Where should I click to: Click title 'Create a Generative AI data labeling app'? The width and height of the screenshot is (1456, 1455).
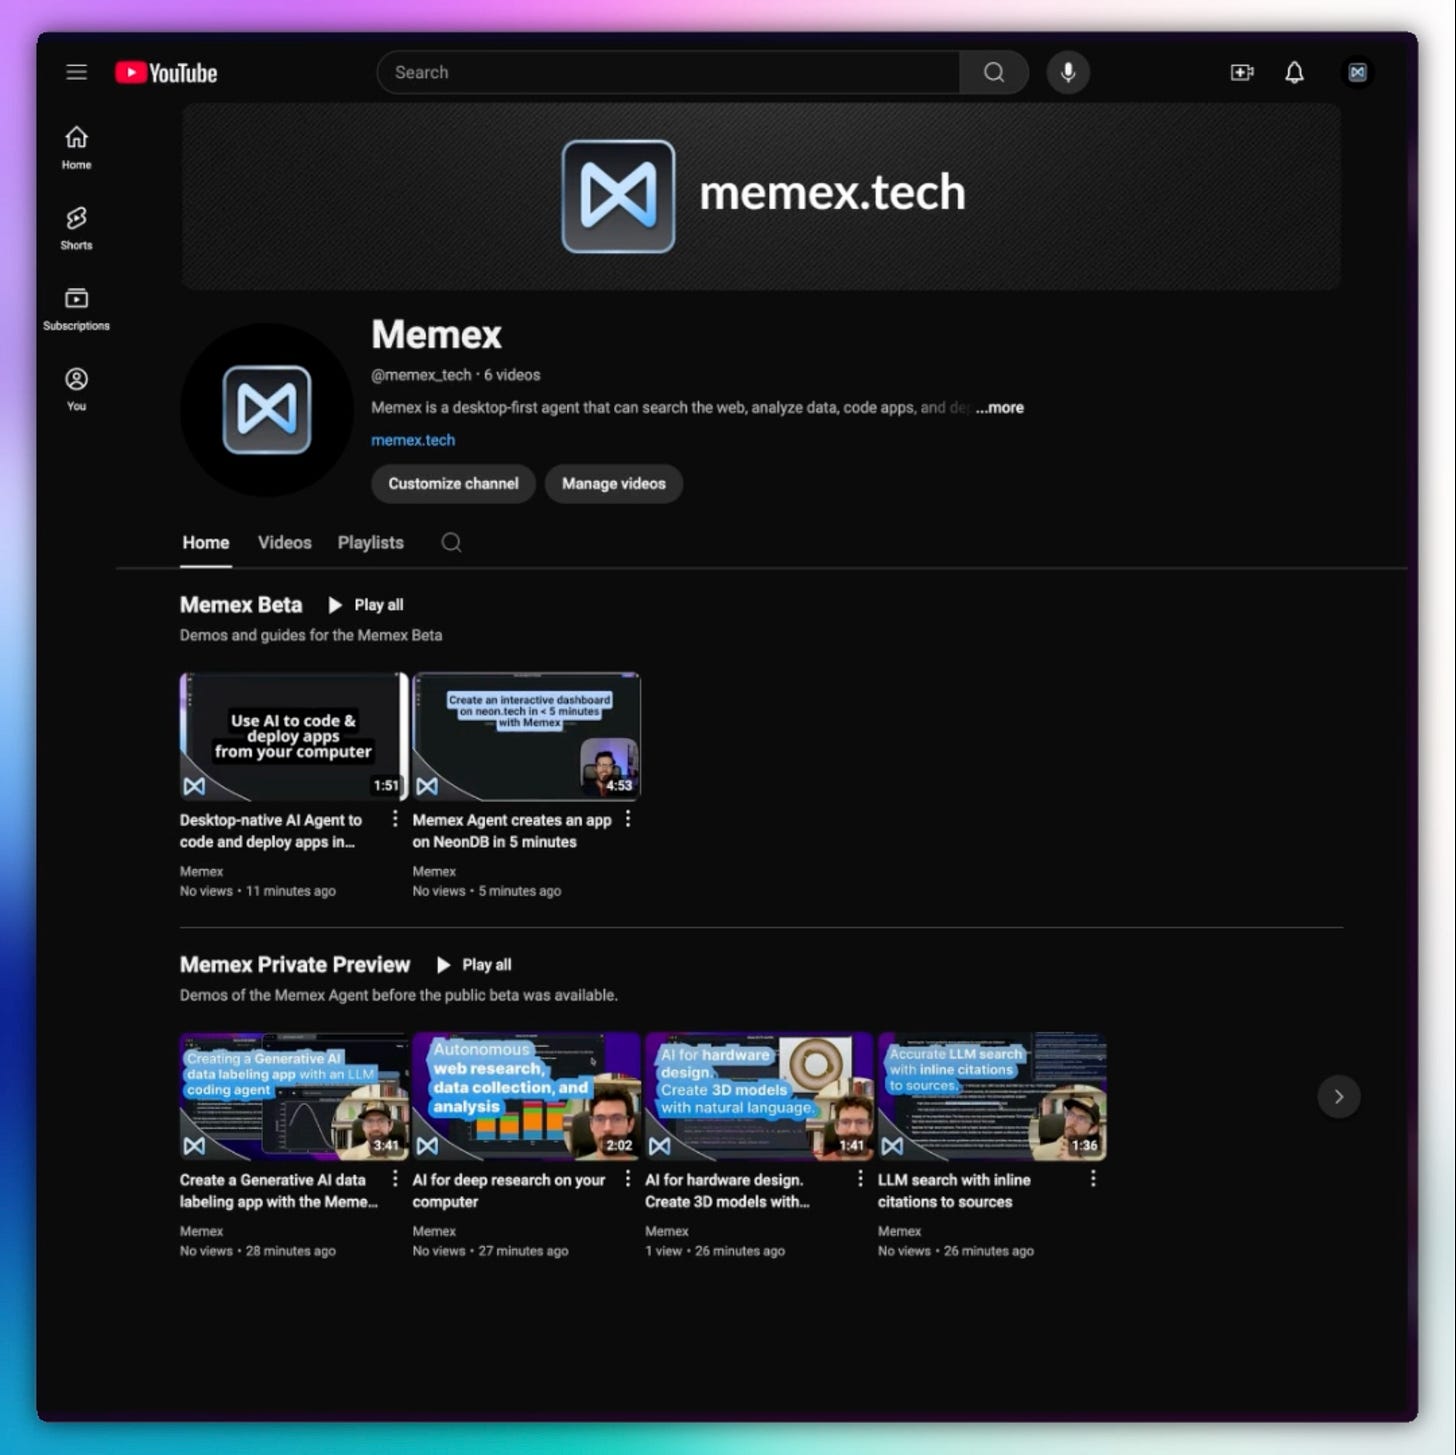tap(279, 1191)
